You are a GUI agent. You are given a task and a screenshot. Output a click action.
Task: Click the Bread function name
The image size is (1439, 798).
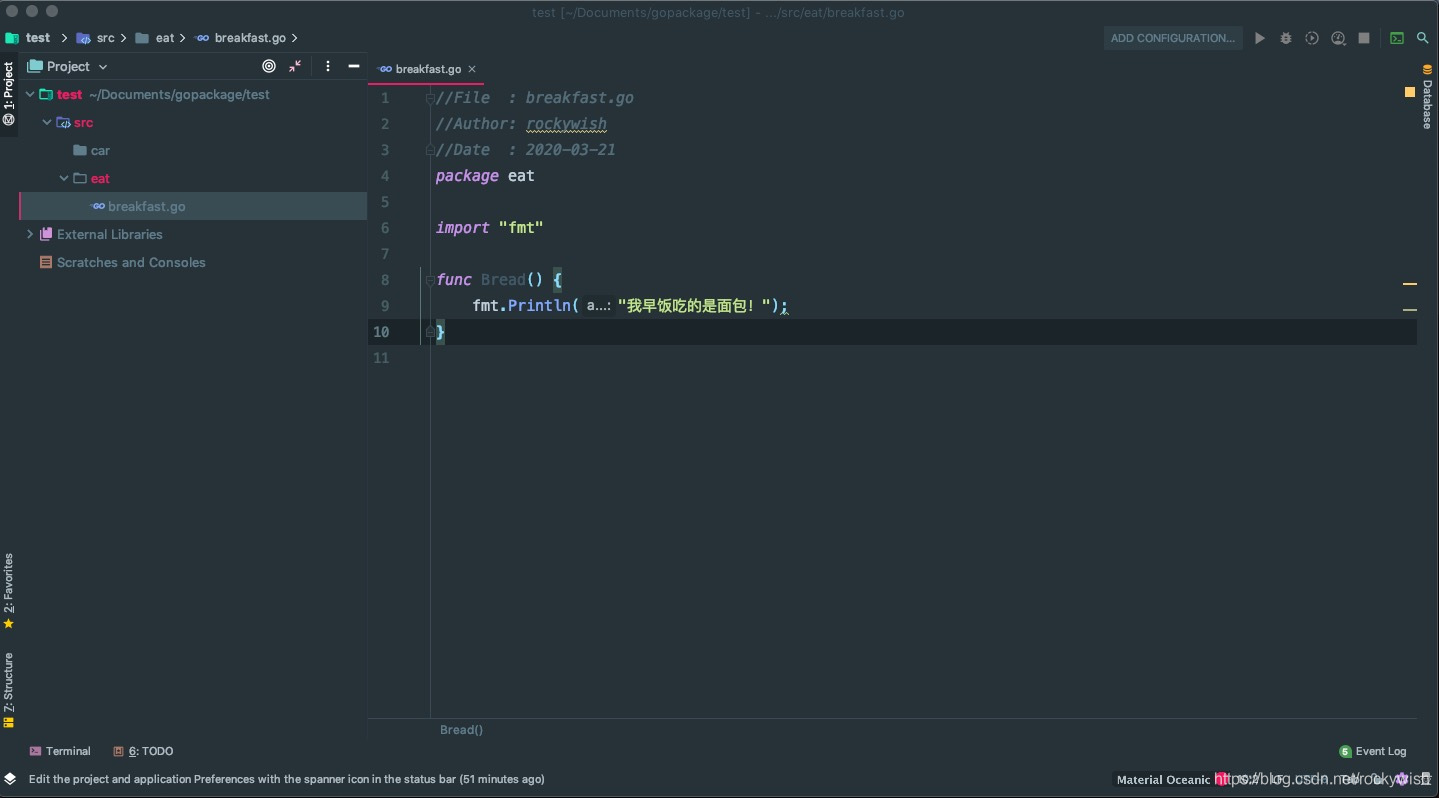(x=503, y=280)
